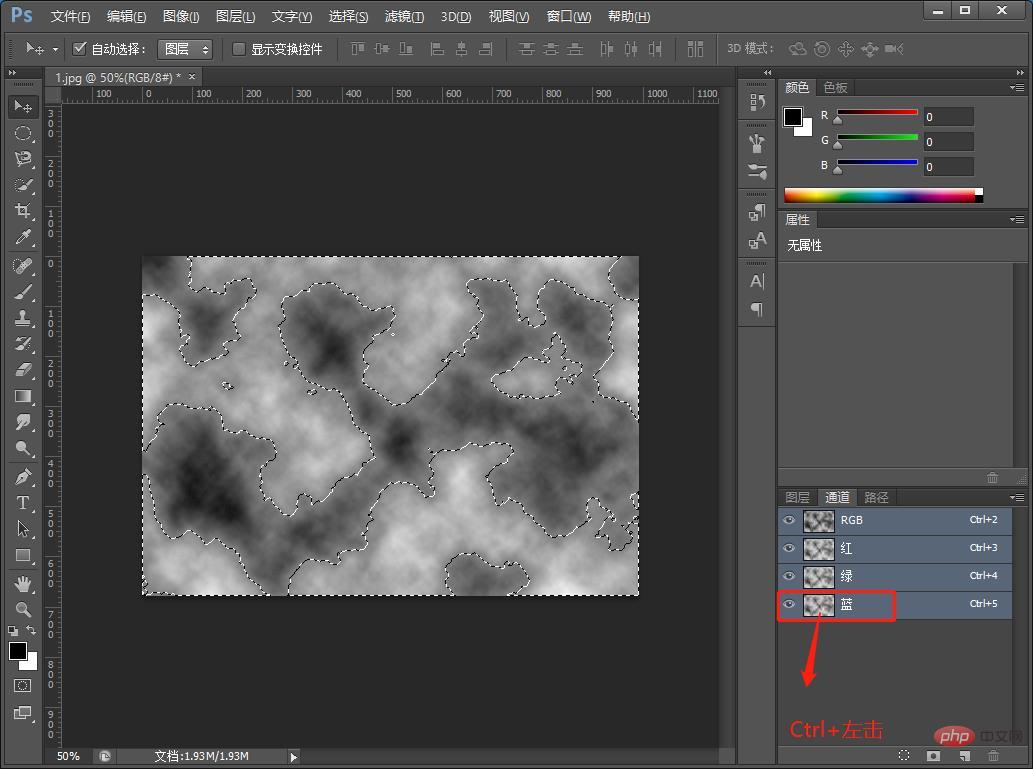Hide the Red (红) channel eye
Screen dimensions: 1033x769
[x=789, y=548]
